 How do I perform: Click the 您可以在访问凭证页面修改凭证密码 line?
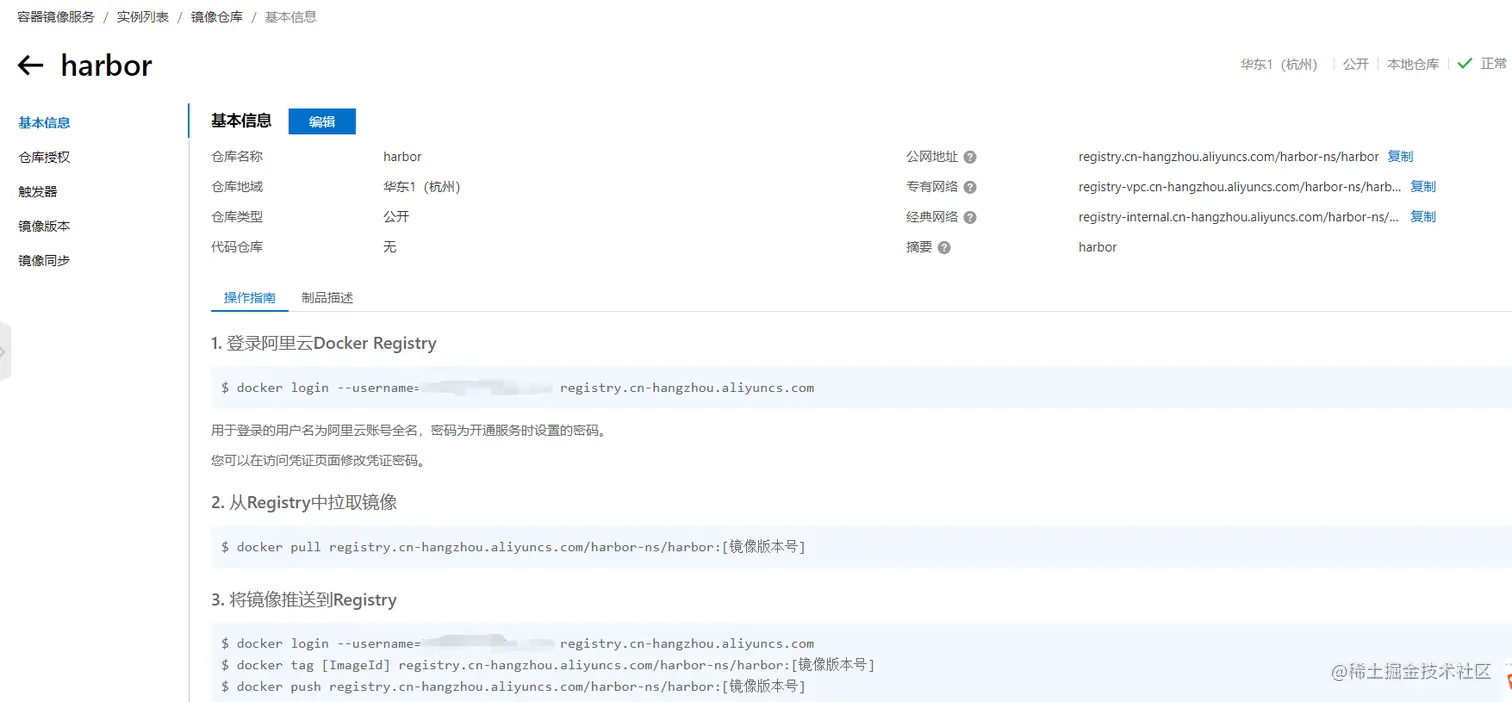click(318, 461)
